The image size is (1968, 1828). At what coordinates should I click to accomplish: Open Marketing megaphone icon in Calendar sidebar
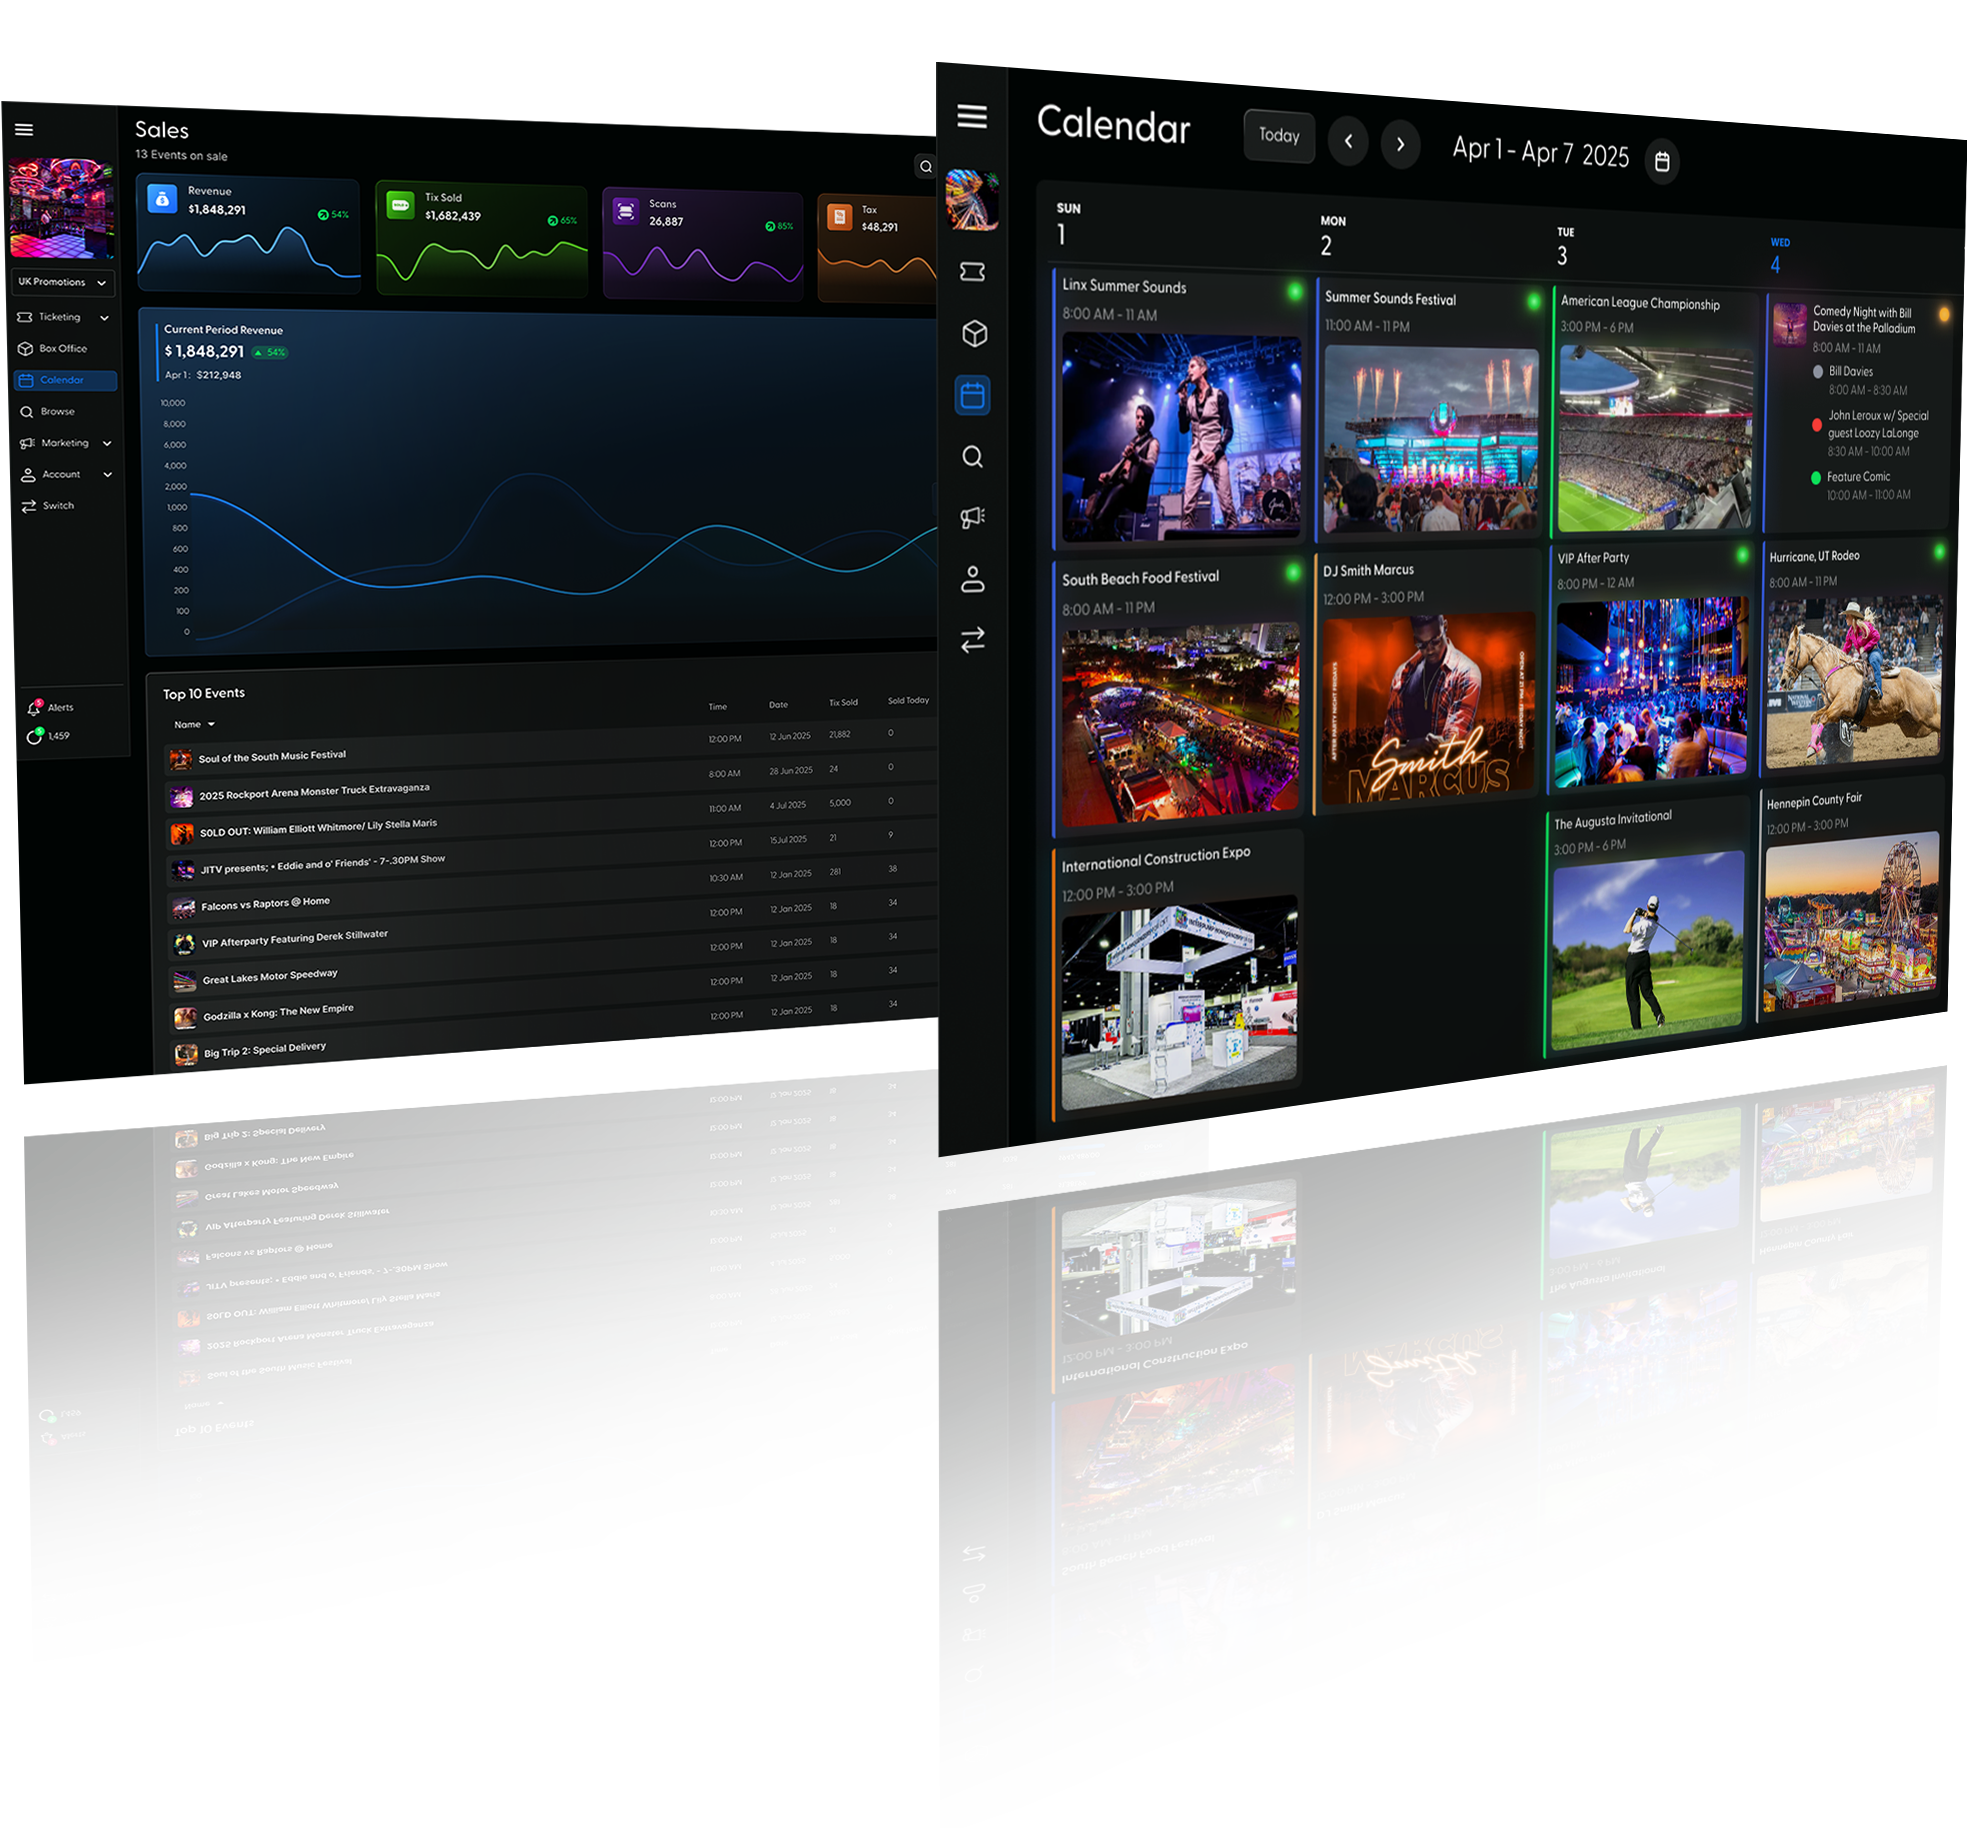pos(973,517)
